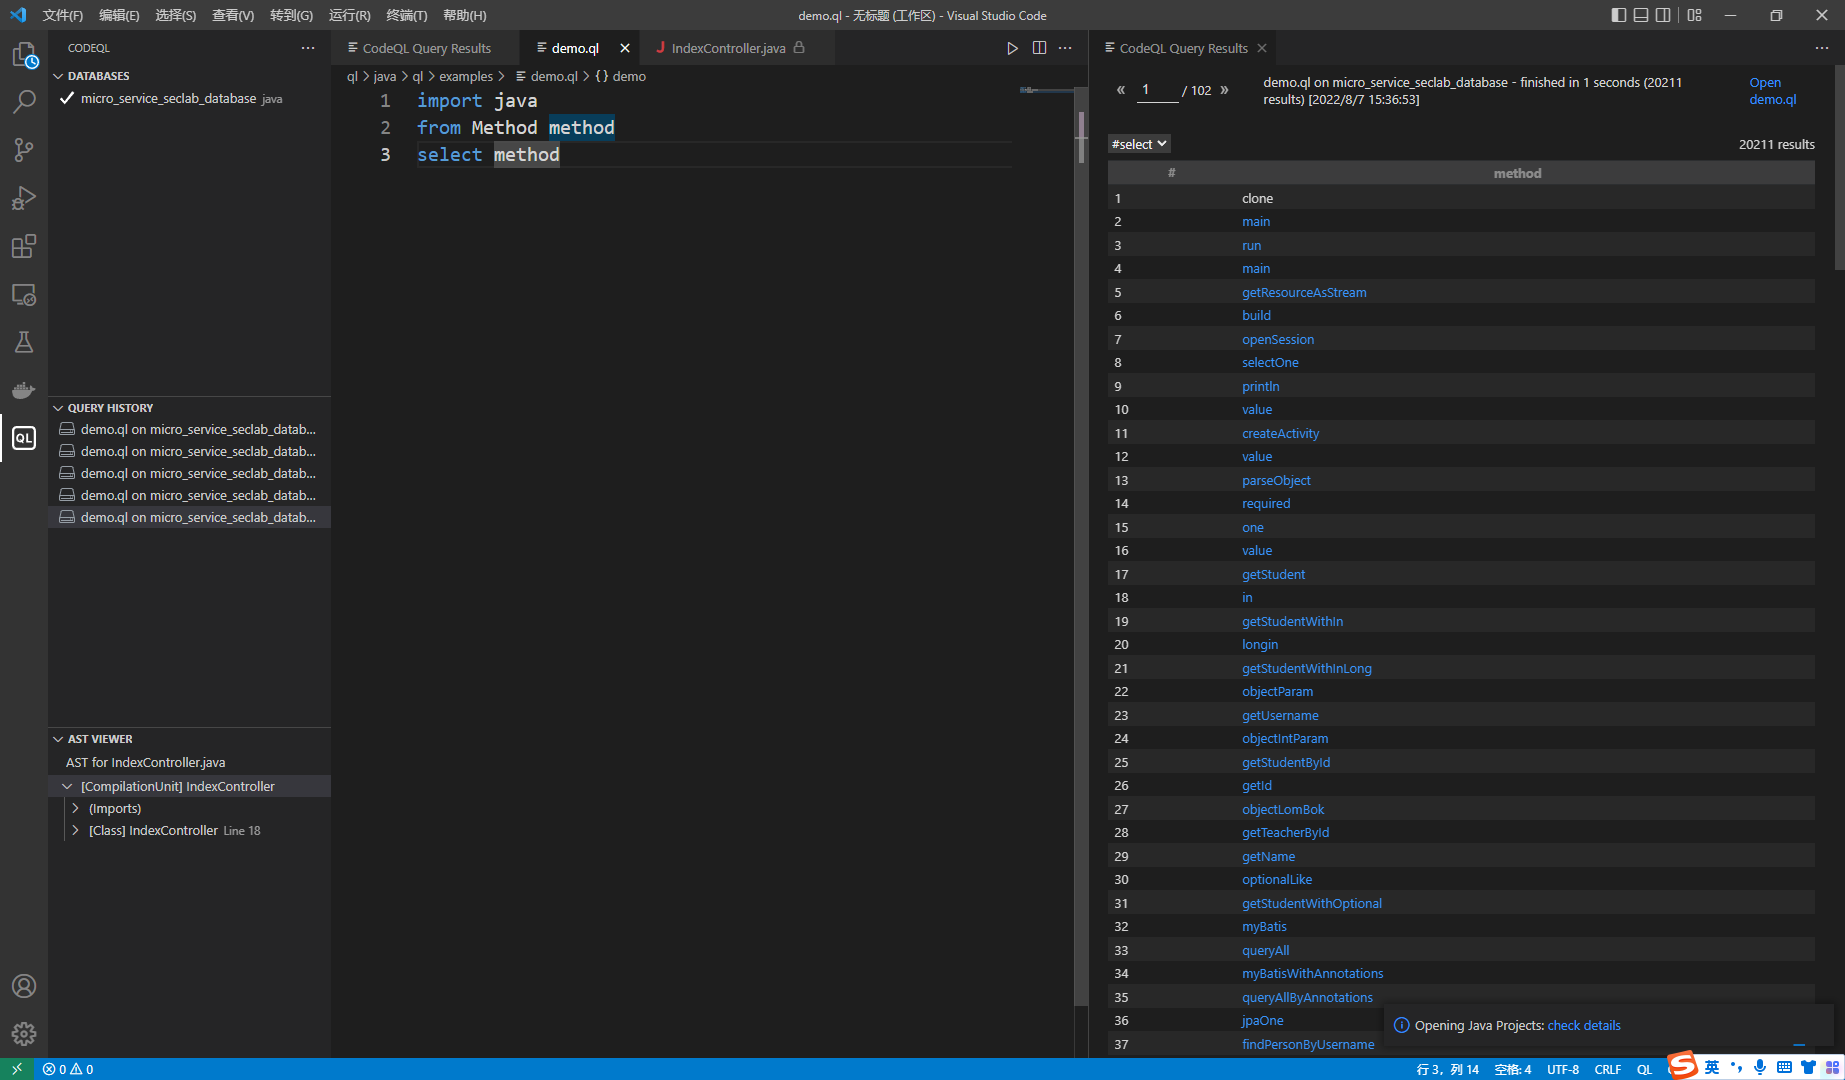This screenshot has height=1080, width=1845.
Task: Click check details notification link
Action: [1584, 1026]
